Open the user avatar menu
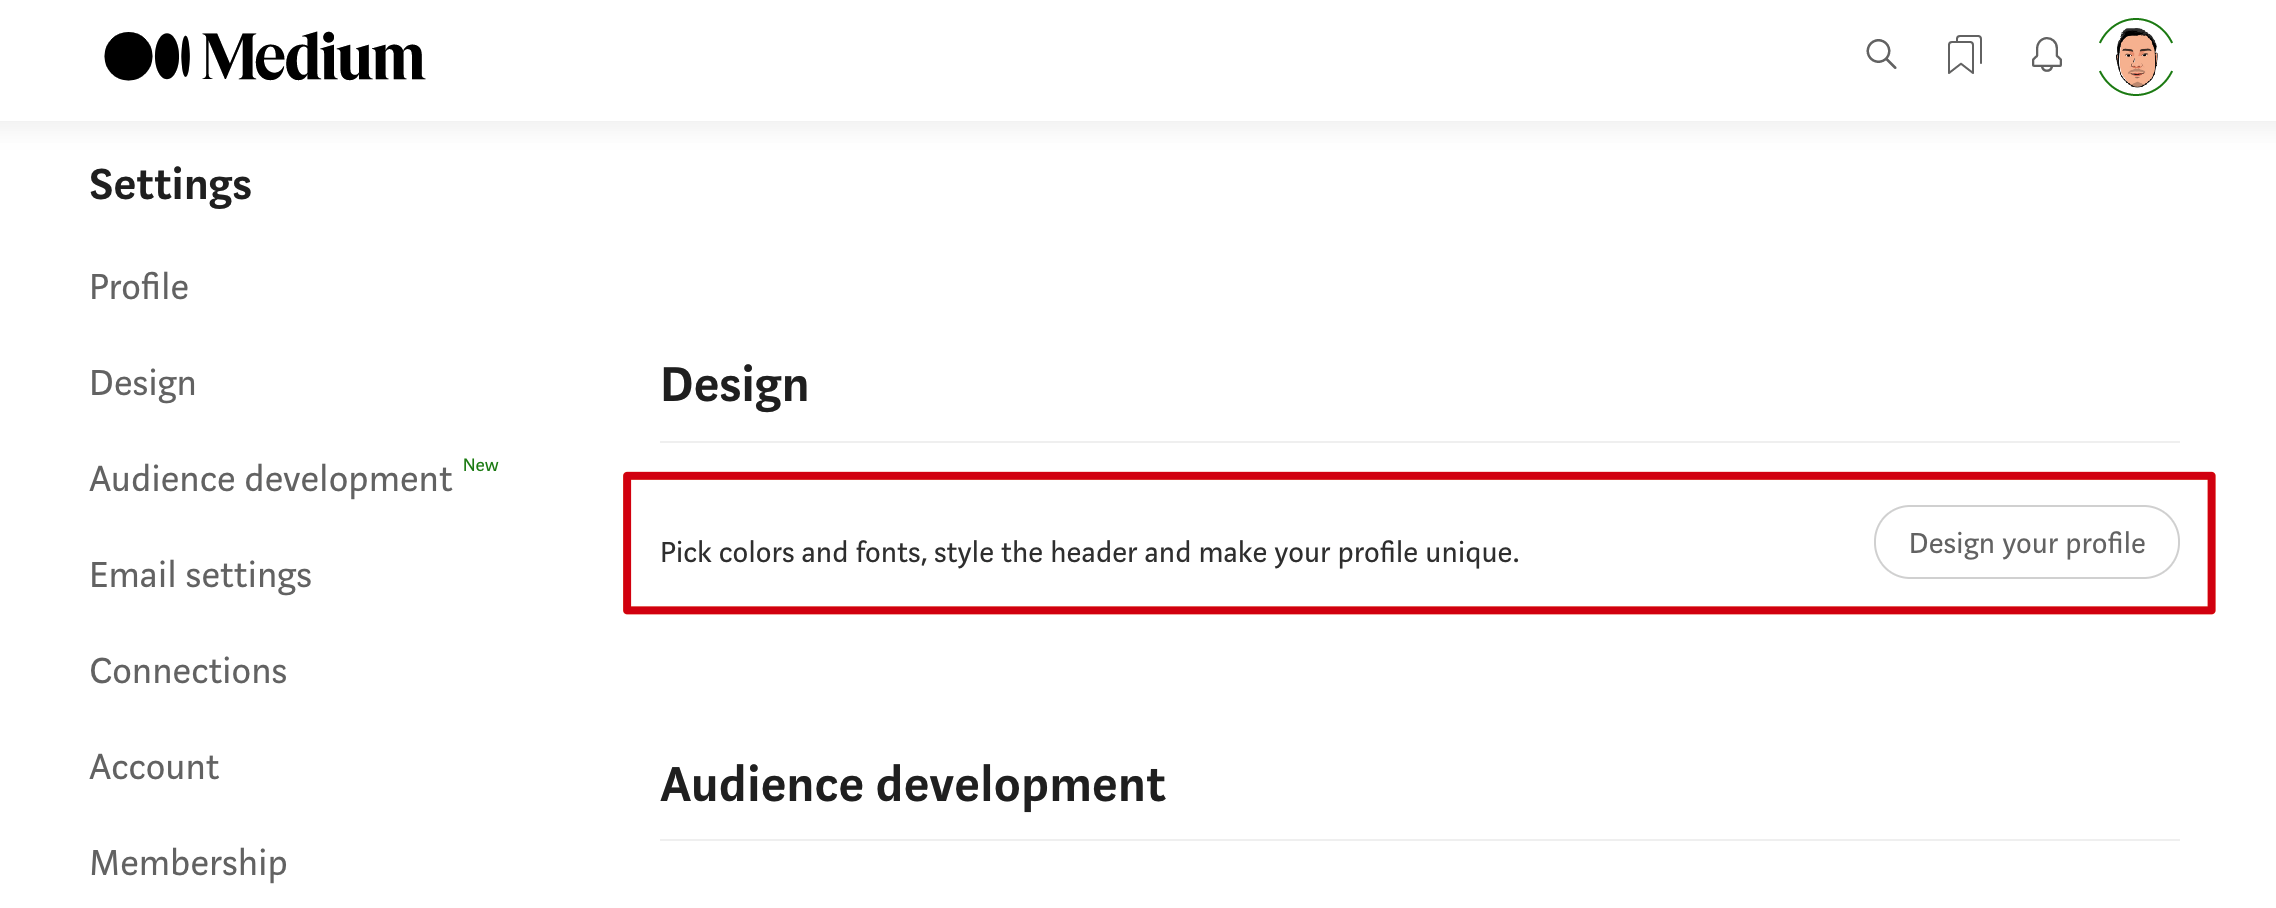 pyautogui.click(x=2135, y=57)
